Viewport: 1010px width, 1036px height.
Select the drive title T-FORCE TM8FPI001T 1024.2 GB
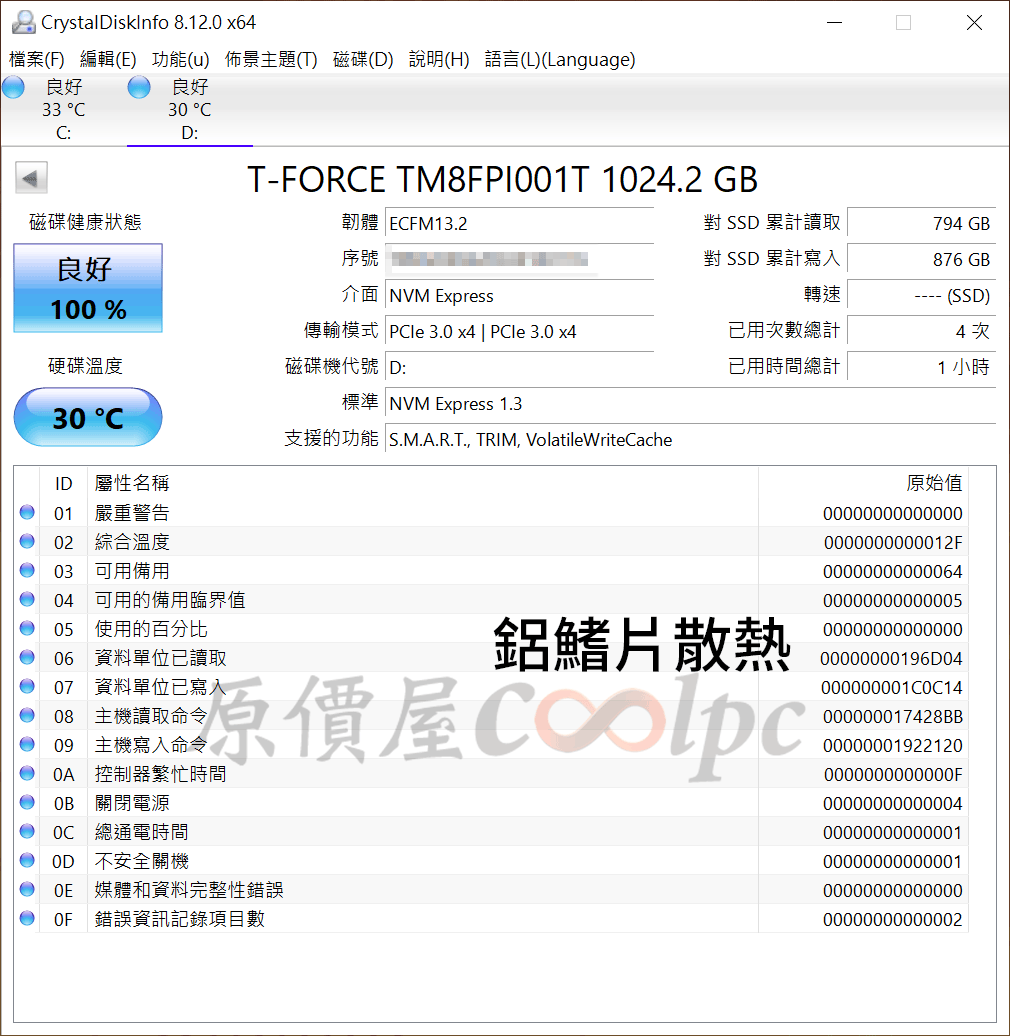pos(502,179)
